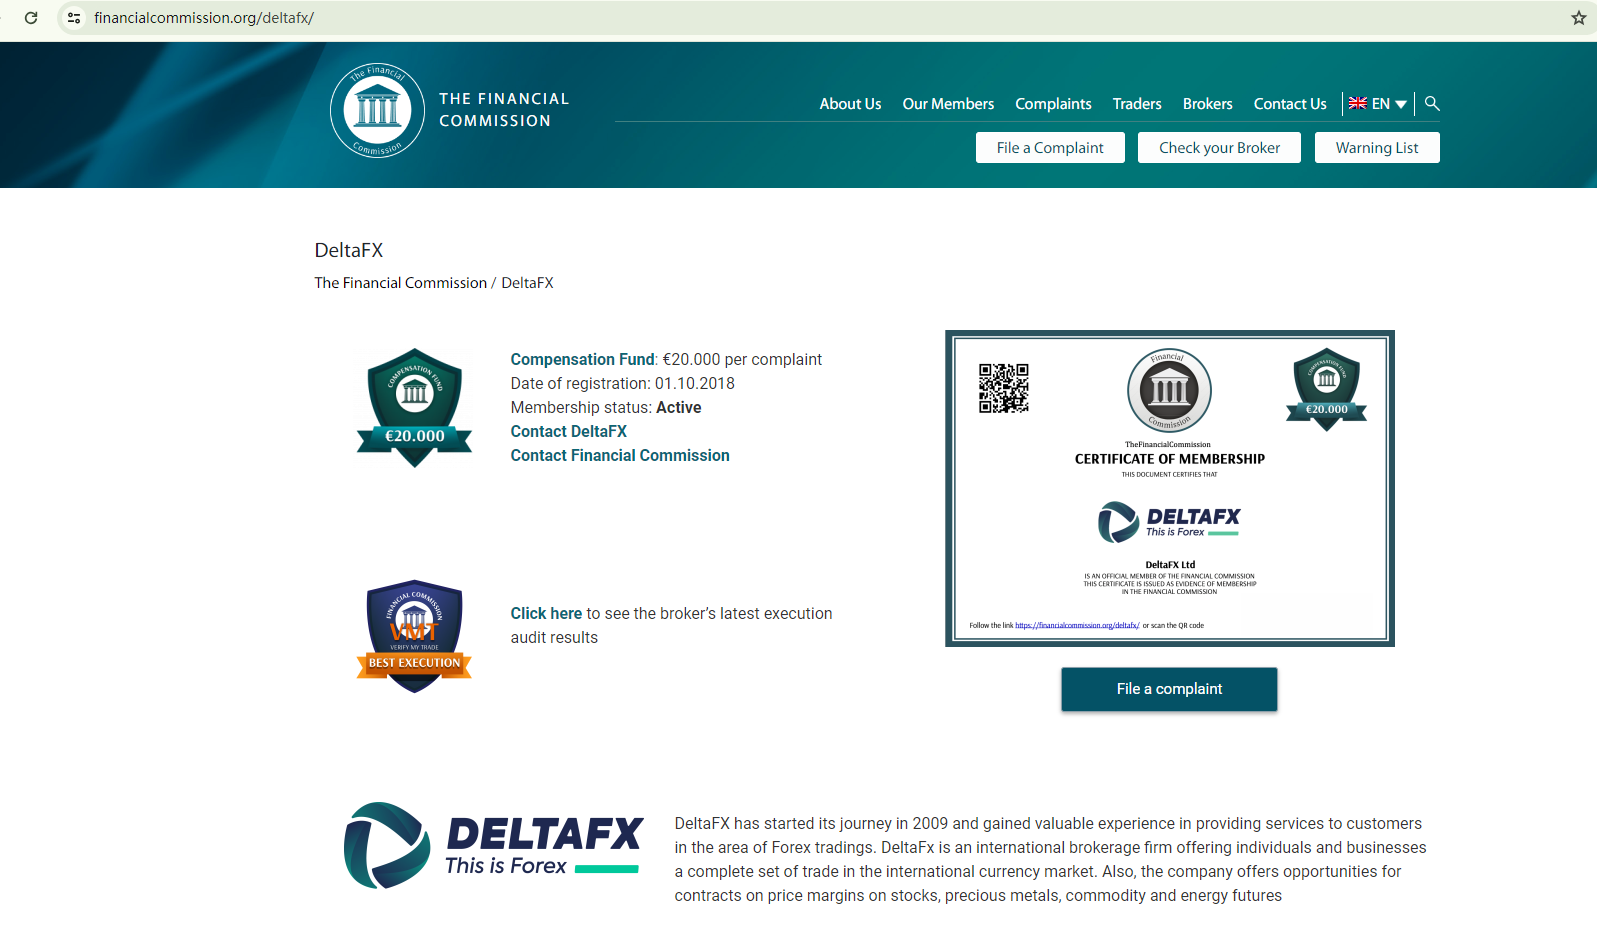Click The Financial Commission round logo
This screenshot has height=935, width=1597.
[x=378, y=110]
